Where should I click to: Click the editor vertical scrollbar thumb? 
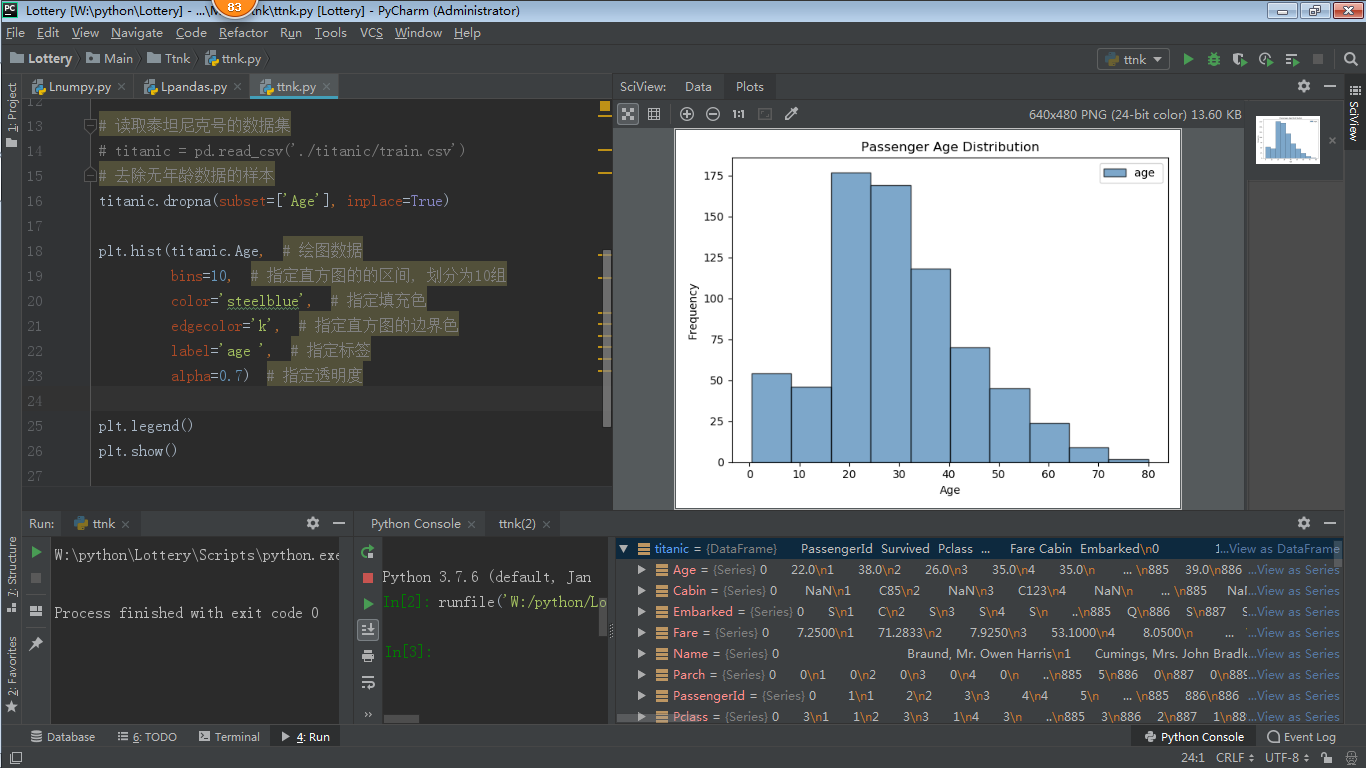[x=608, y=338]
